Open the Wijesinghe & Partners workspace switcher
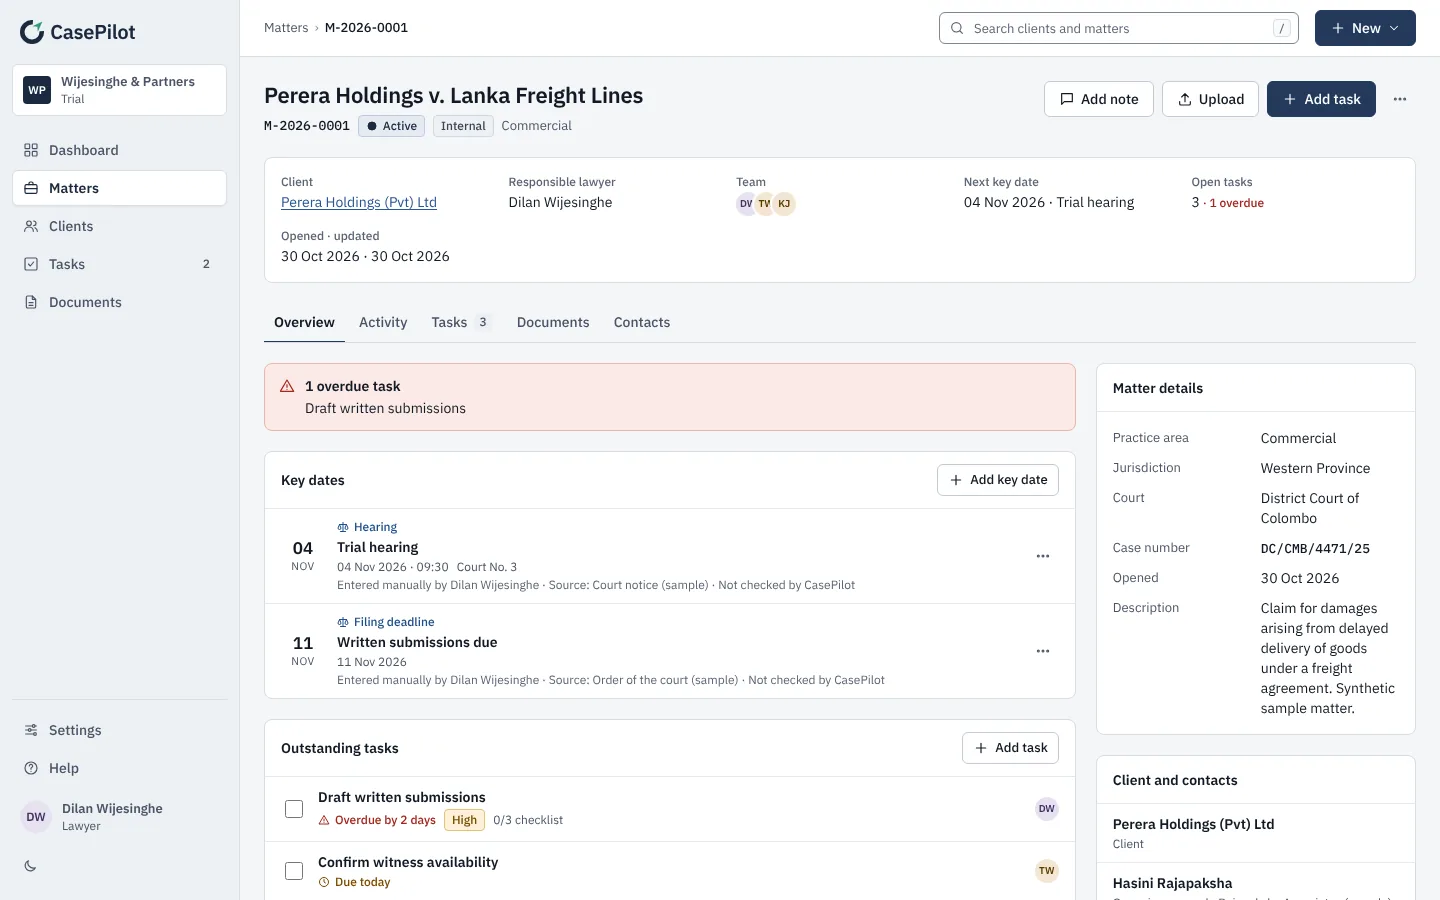 click(119, 90)
